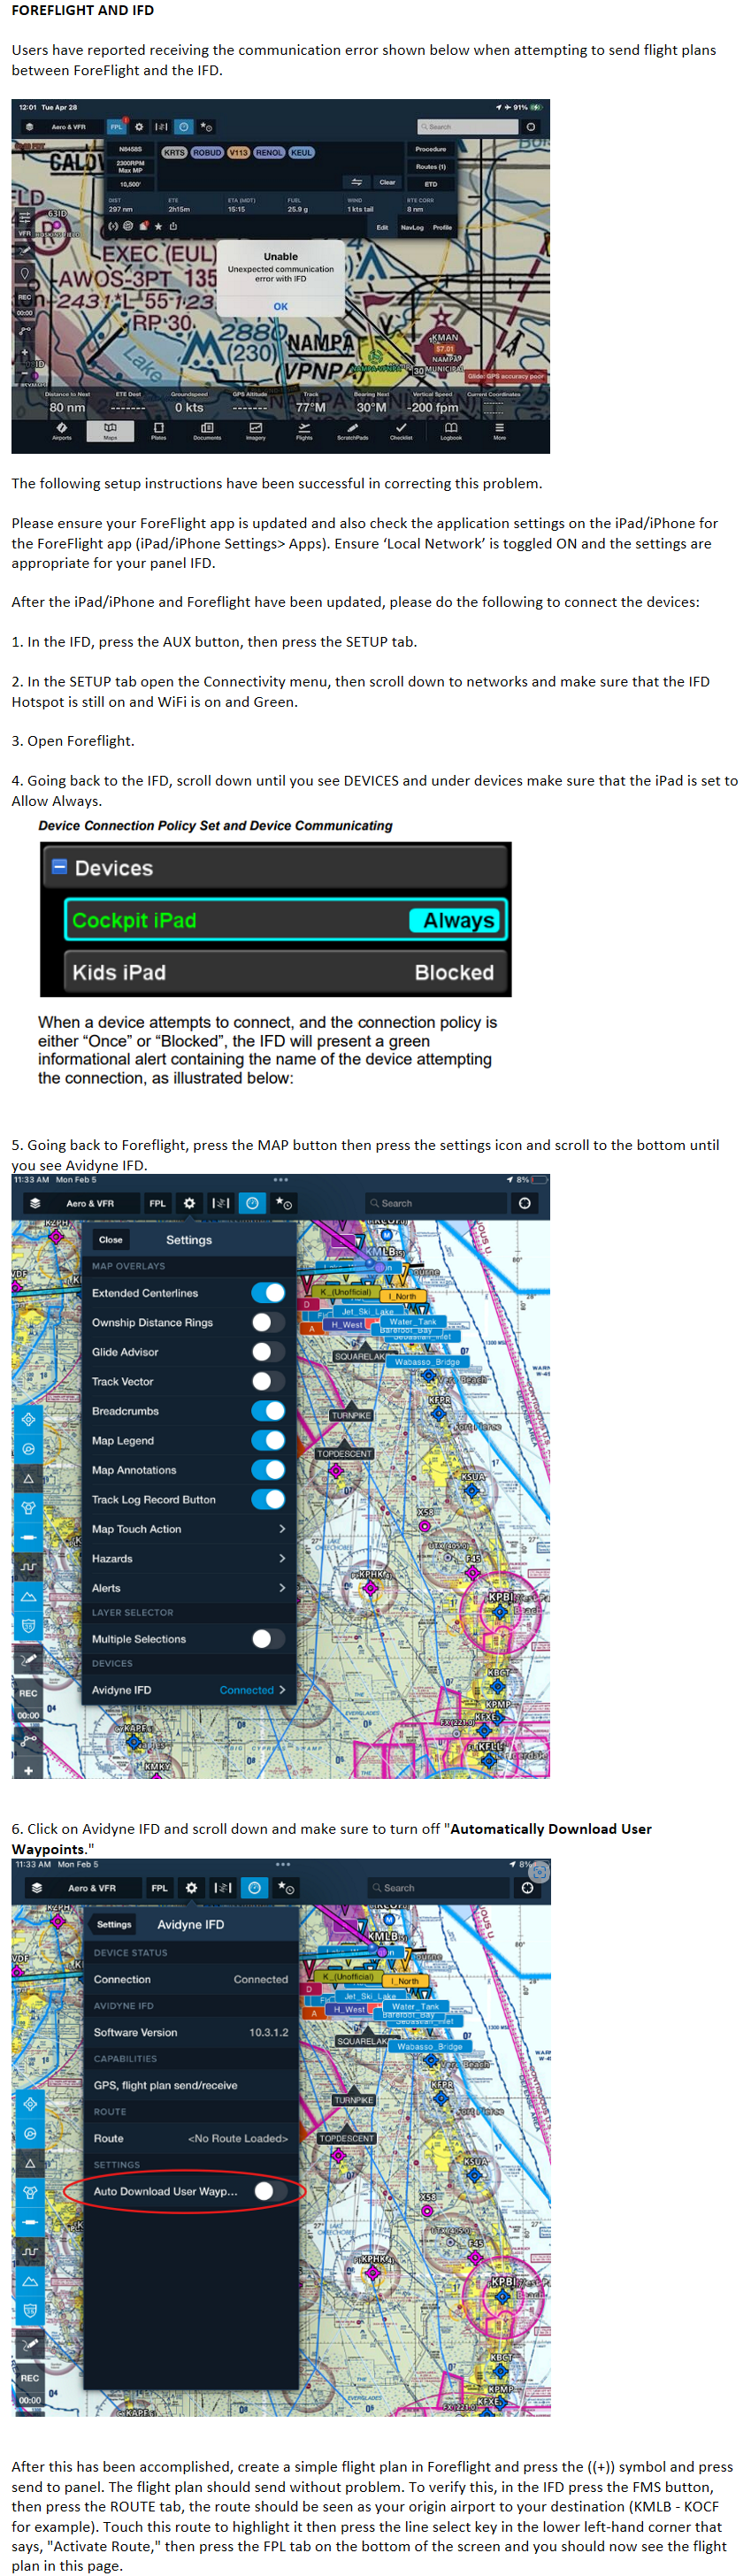Click the route advisor icon in Settings panel screenshot
This screenshot has height=2576, width=751.
(221, 1203)
